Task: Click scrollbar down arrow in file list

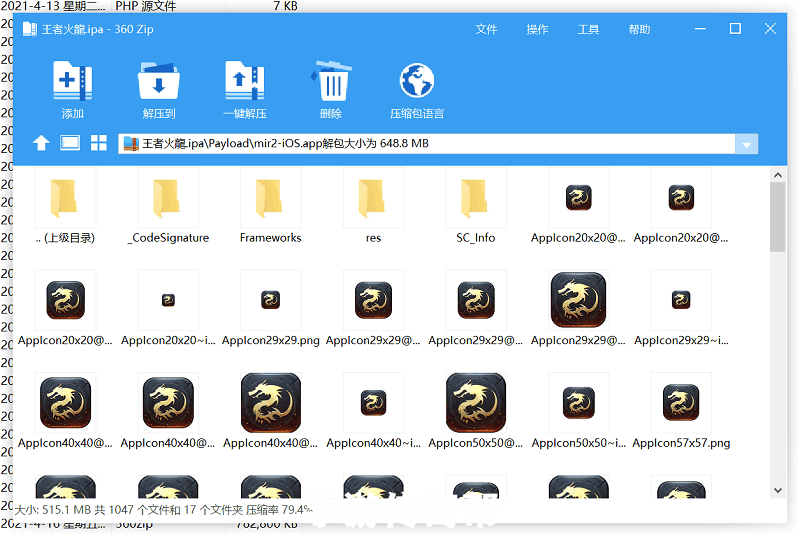Action: coord(778,490)
